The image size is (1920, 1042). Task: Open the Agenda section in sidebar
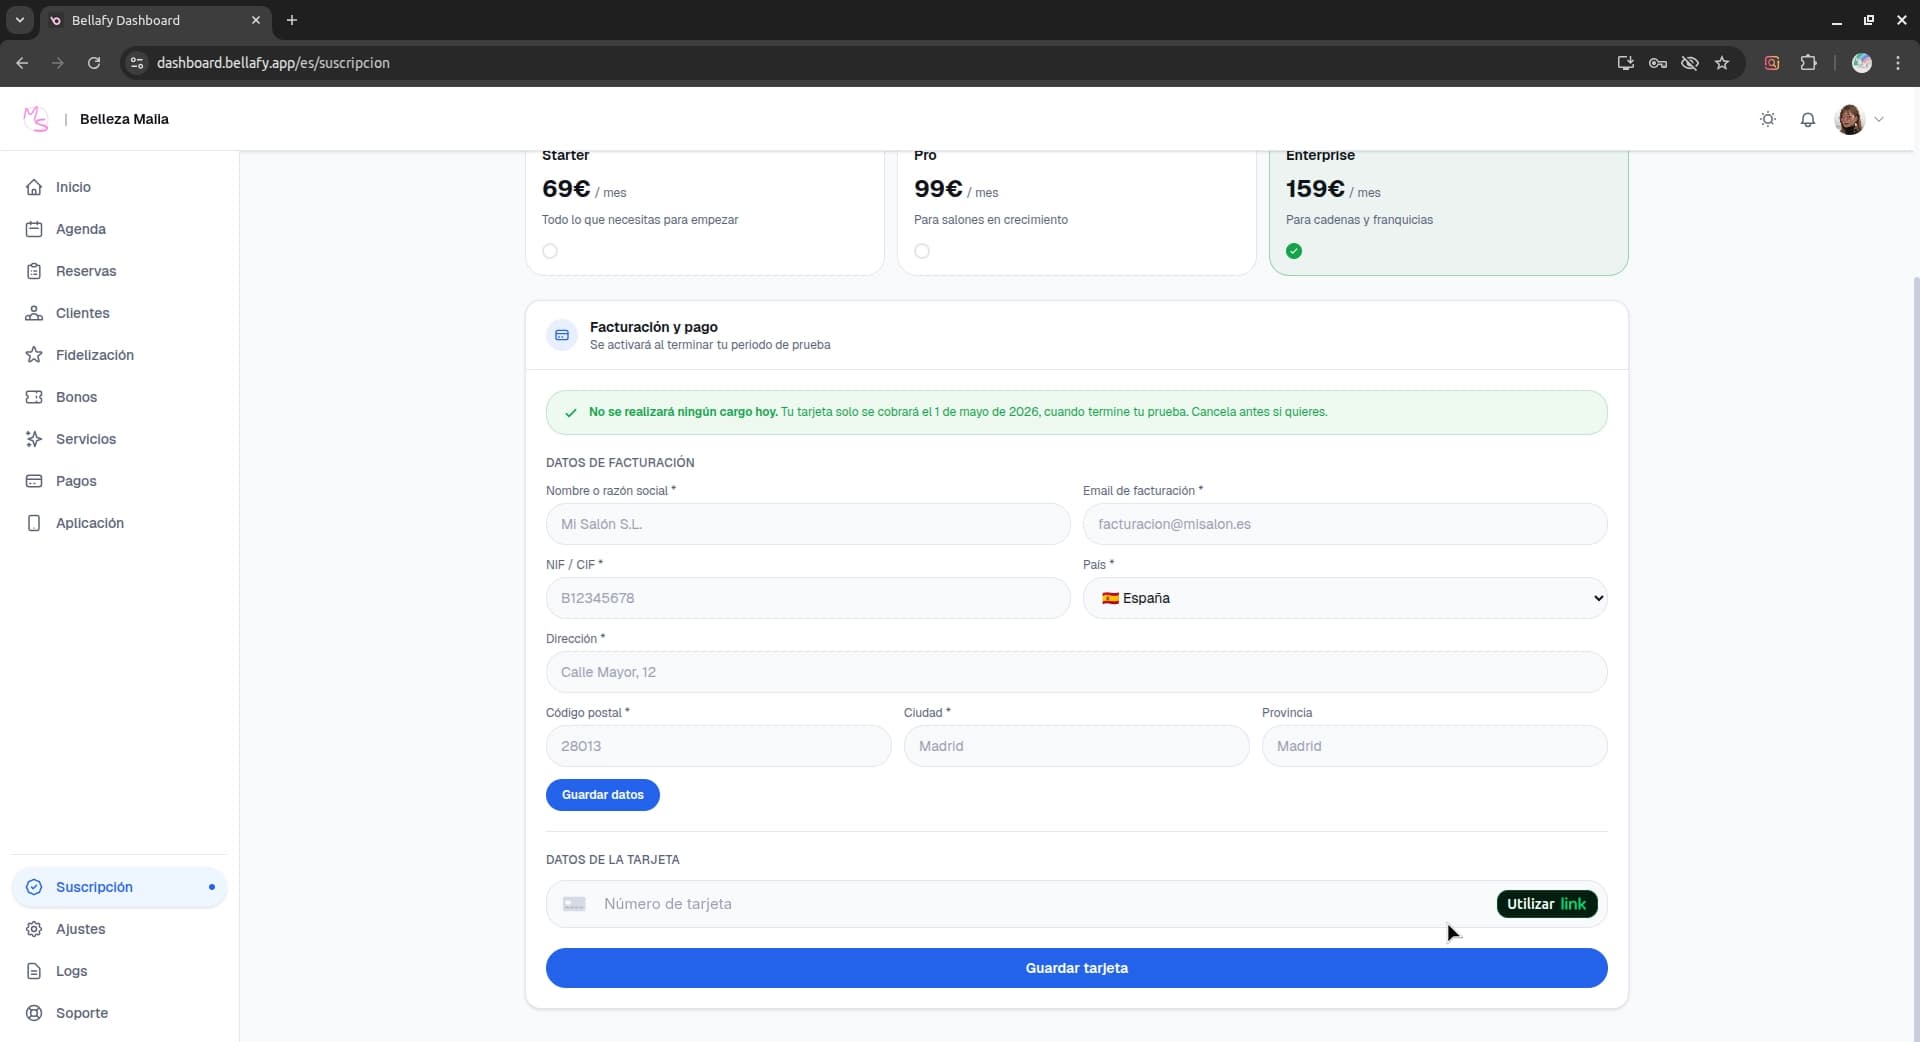click(81, 229)
